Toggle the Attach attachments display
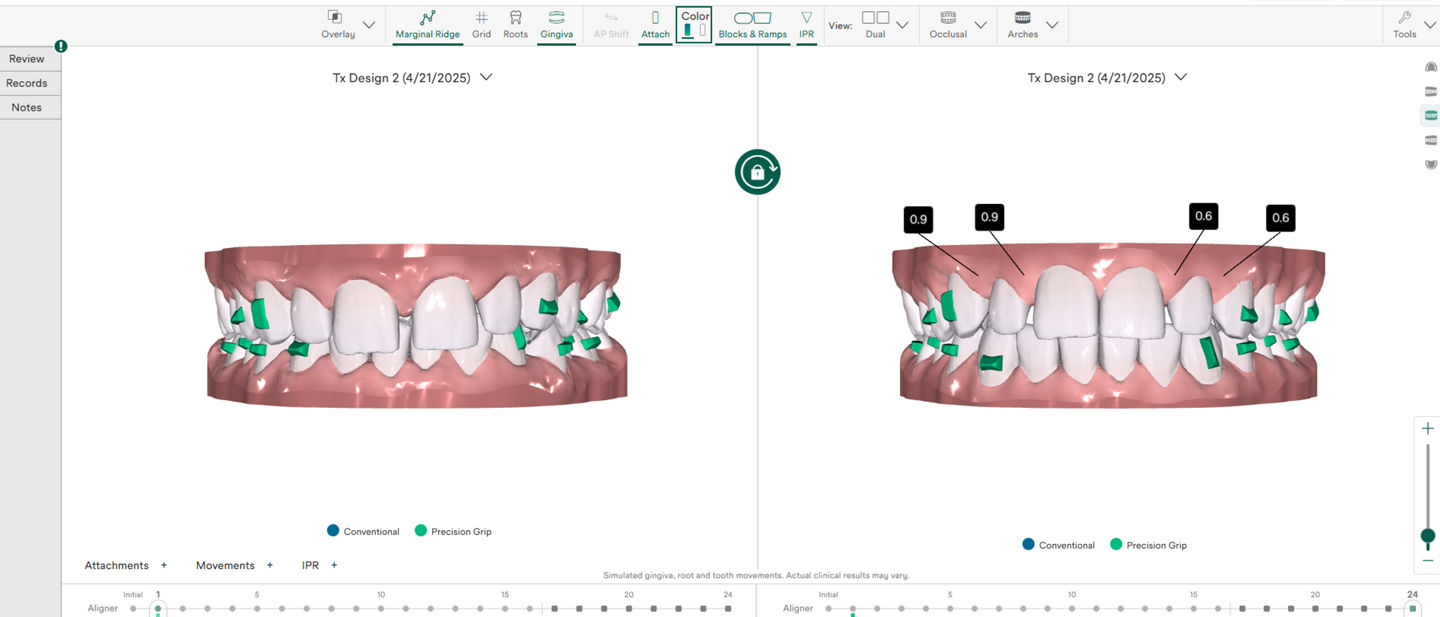 point(655,25)
